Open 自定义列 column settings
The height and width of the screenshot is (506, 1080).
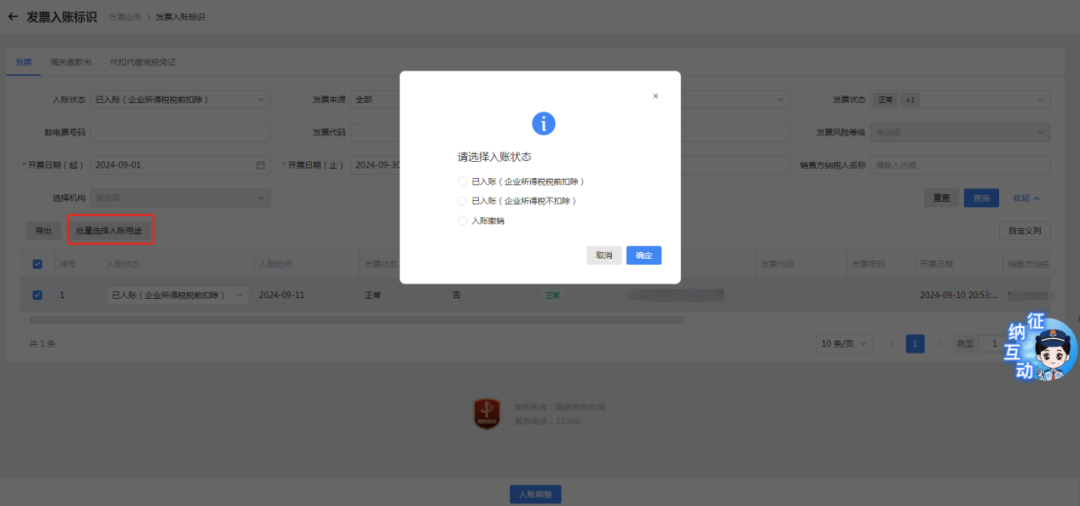point(1025,231)
